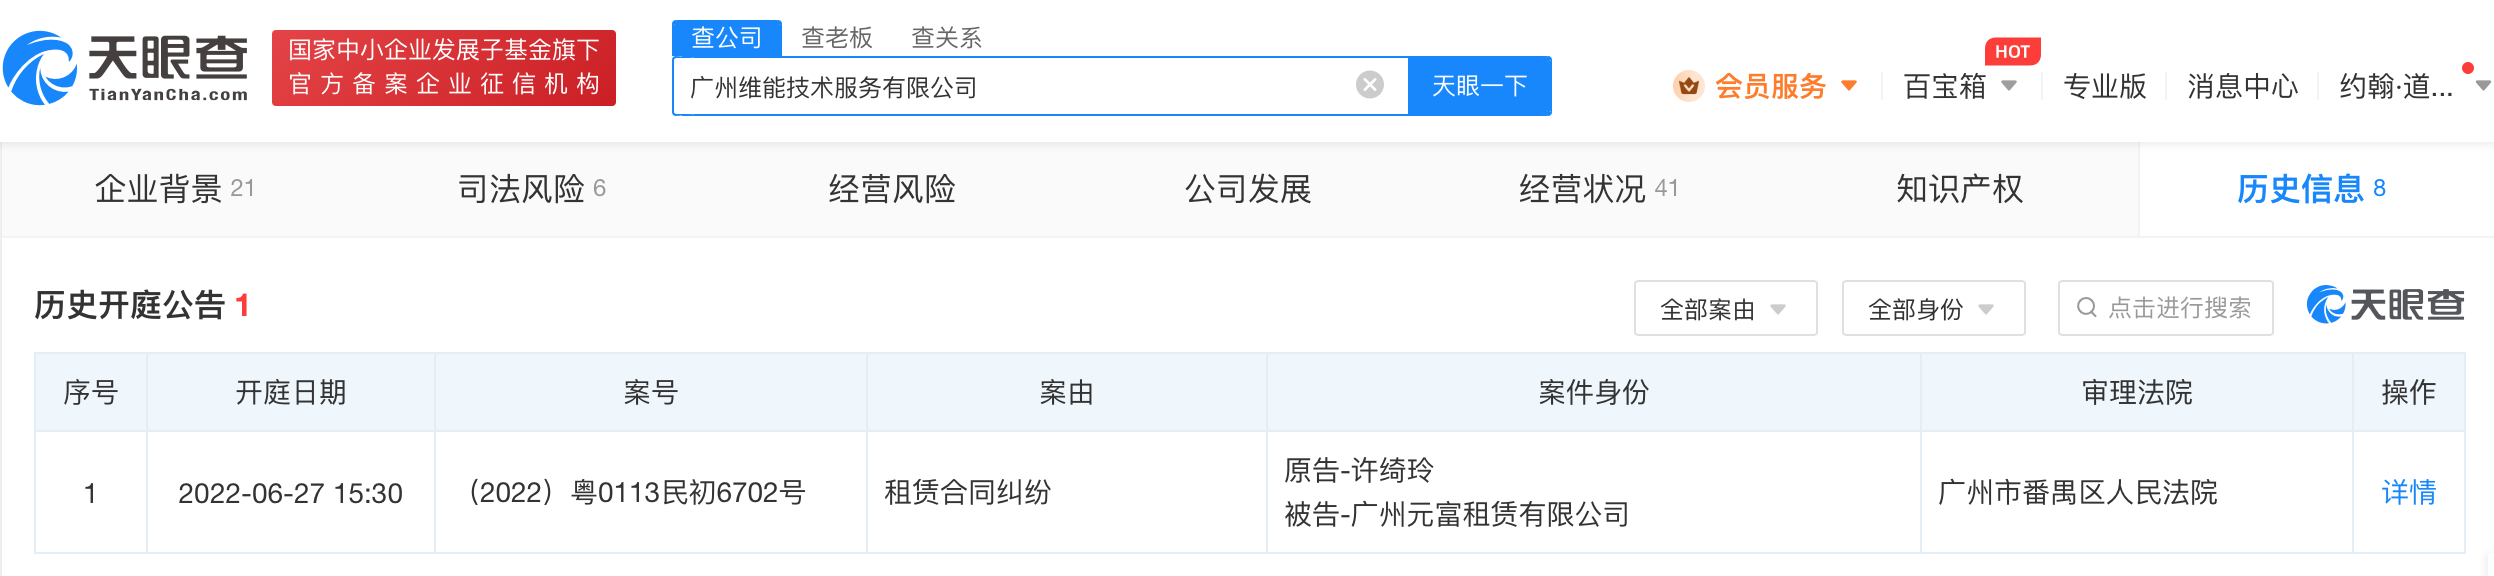Switch to the 查关系 search tab
The height and width of the screenshot is (576, 2494).
946,38
